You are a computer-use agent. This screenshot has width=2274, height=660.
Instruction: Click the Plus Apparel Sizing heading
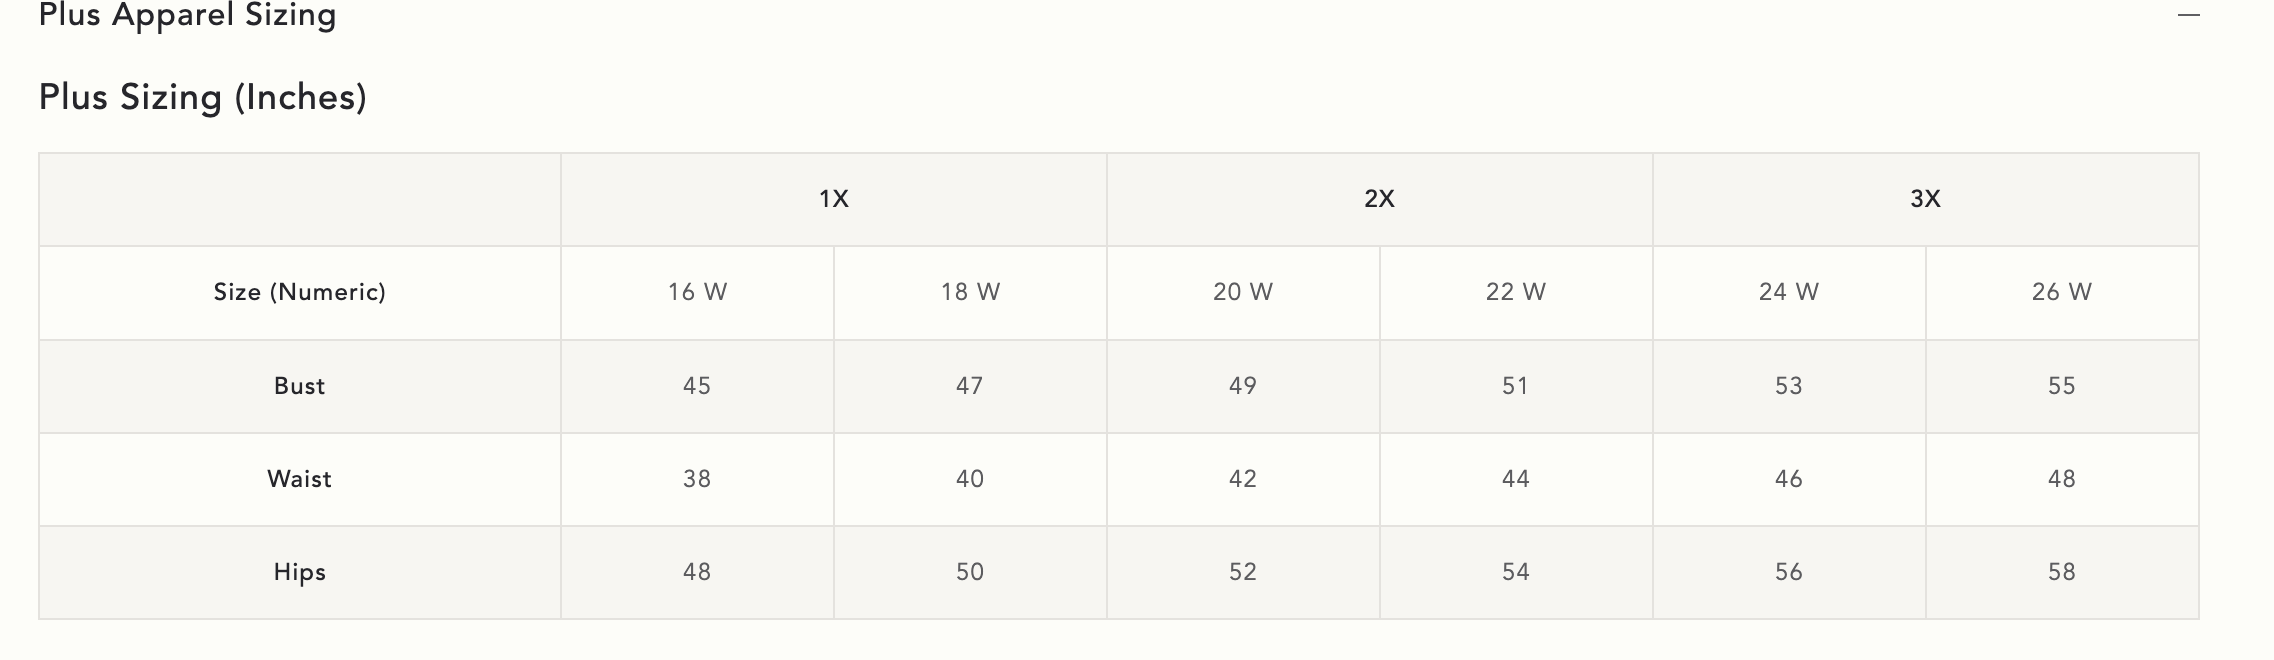pos(187,15)
